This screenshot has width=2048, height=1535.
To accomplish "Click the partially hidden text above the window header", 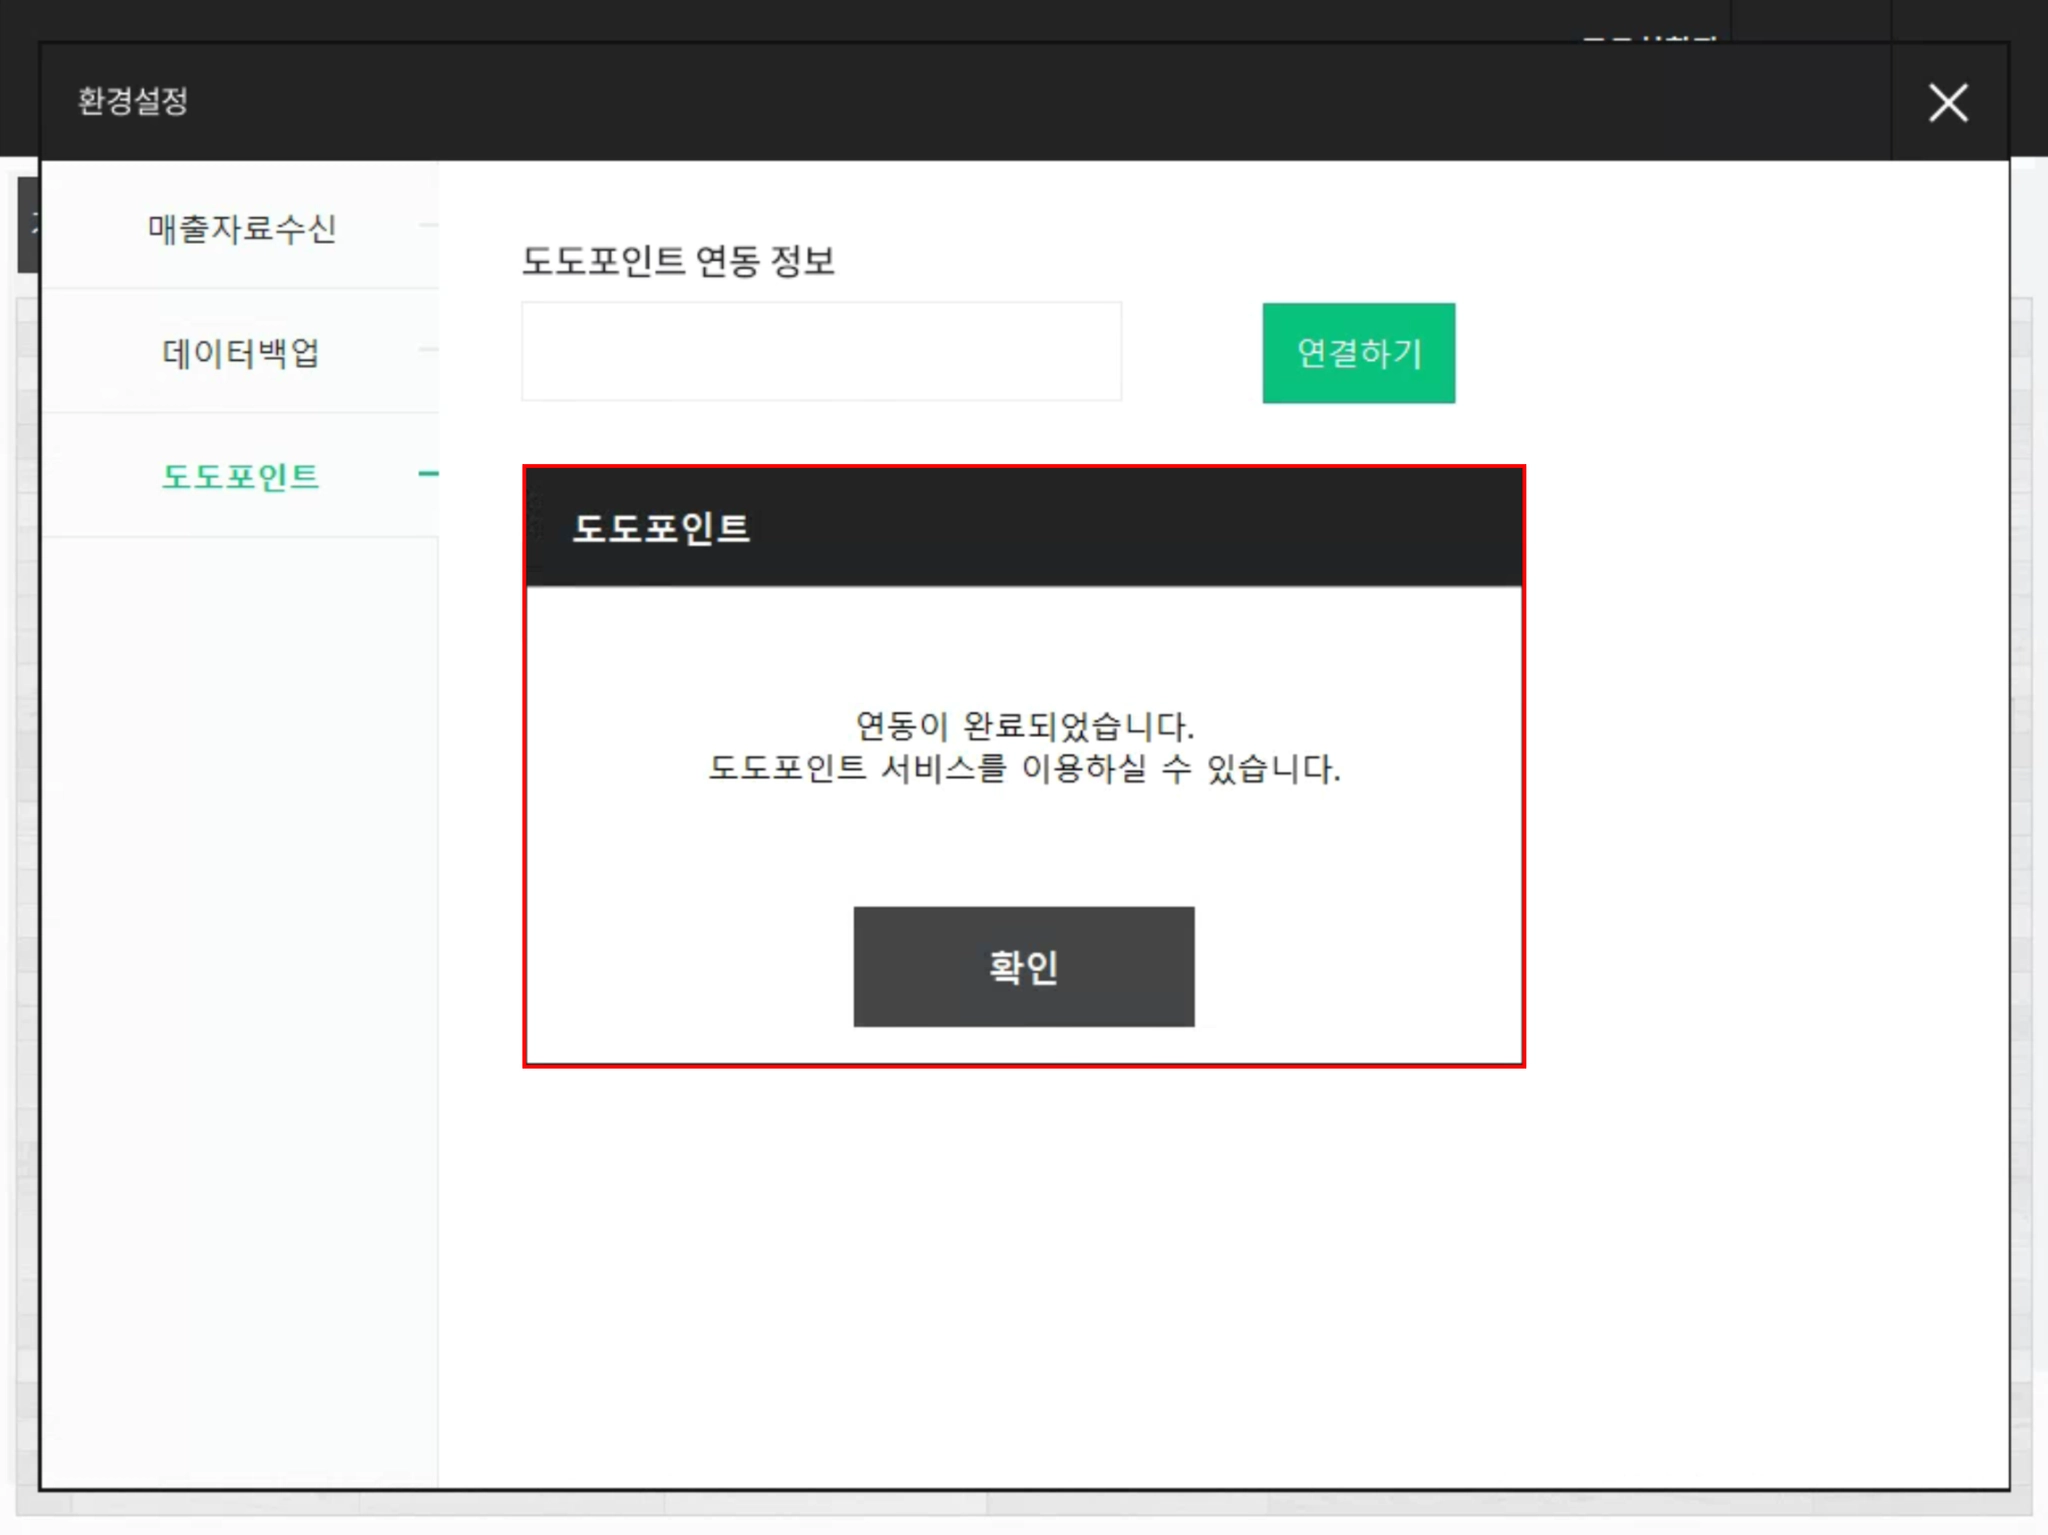I will [x=1649, y=38].
